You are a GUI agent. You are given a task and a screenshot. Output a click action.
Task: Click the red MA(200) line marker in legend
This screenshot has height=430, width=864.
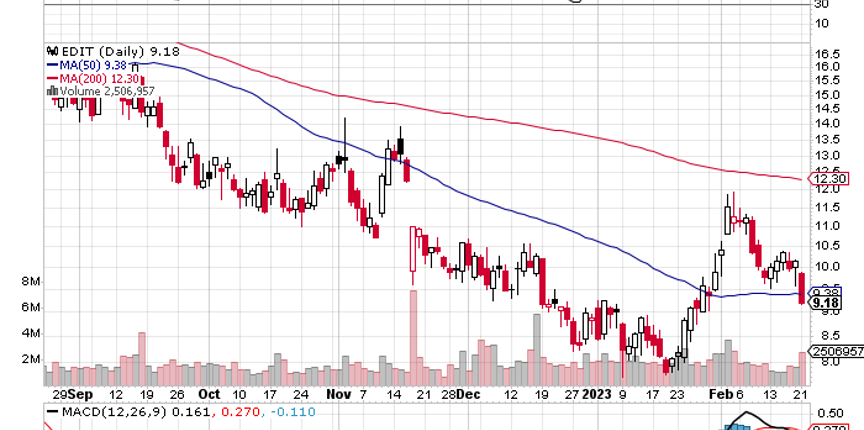(50, 77)
